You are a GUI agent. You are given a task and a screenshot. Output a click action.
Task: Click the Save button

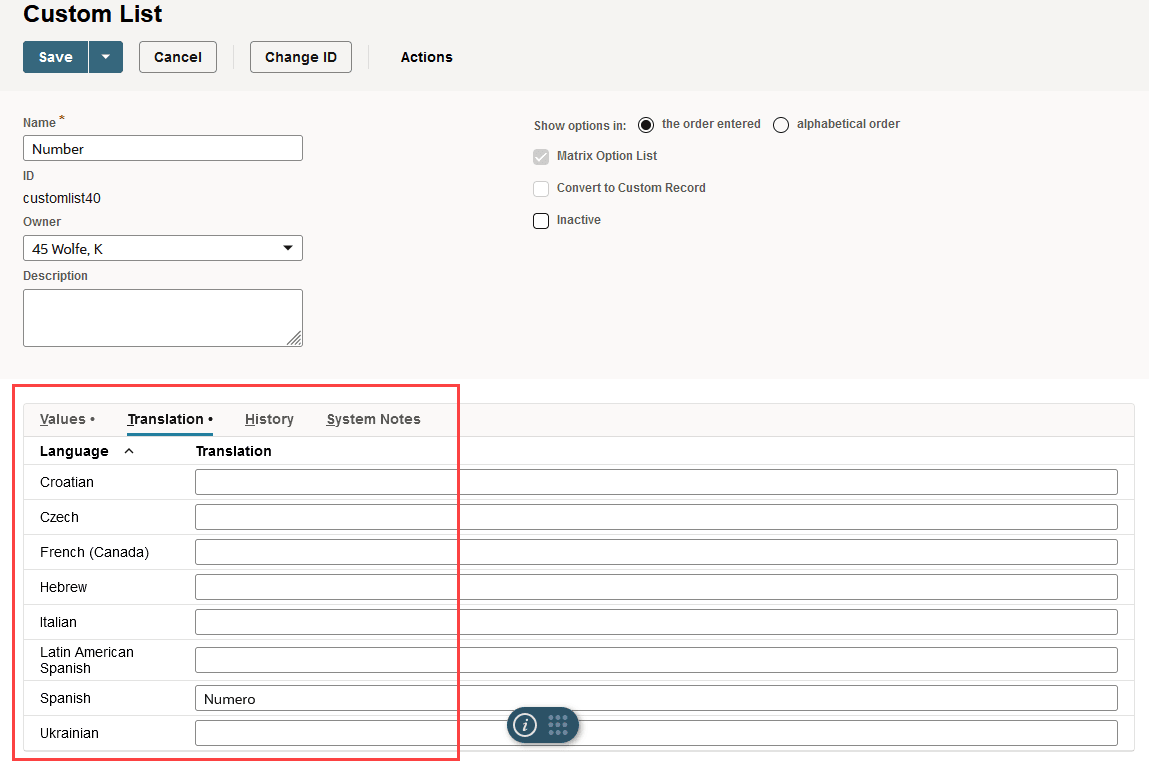[x=56, y=57]
